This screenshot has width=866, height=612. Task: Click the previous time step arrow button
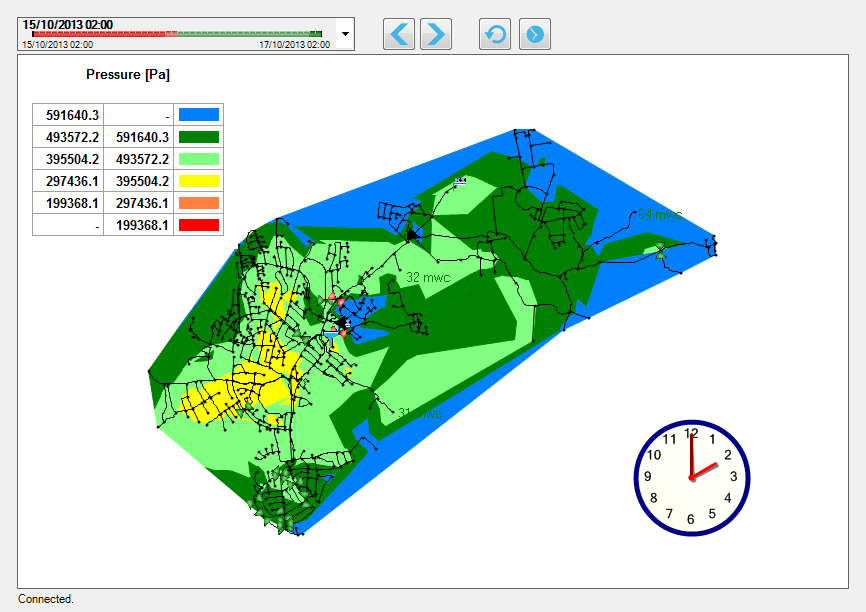399,34
